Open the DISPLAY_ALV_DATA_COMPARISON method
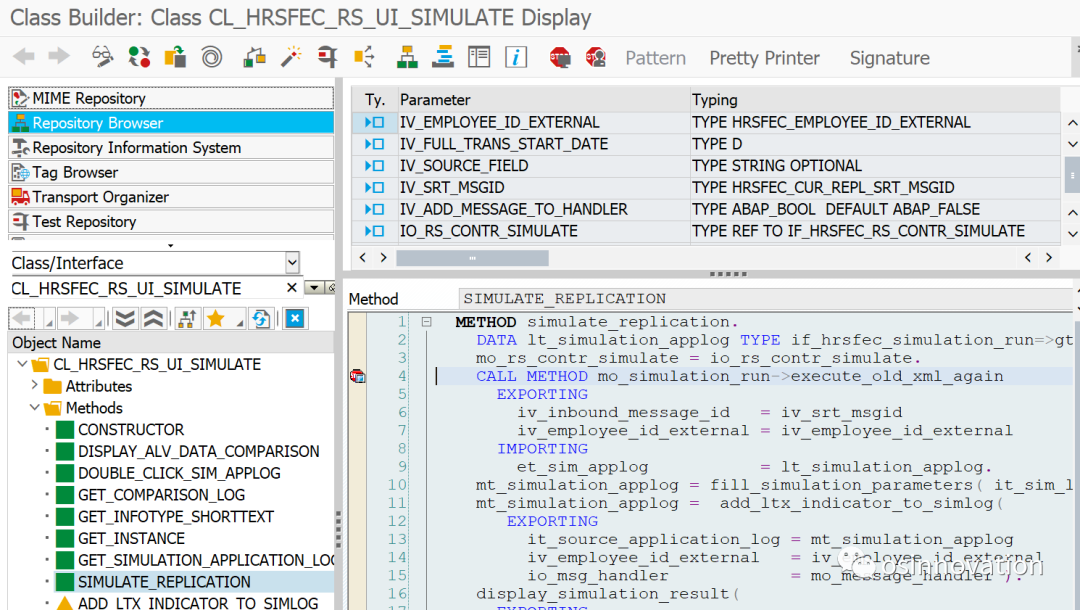1080x610 pixels. click(x=198, y=451)
